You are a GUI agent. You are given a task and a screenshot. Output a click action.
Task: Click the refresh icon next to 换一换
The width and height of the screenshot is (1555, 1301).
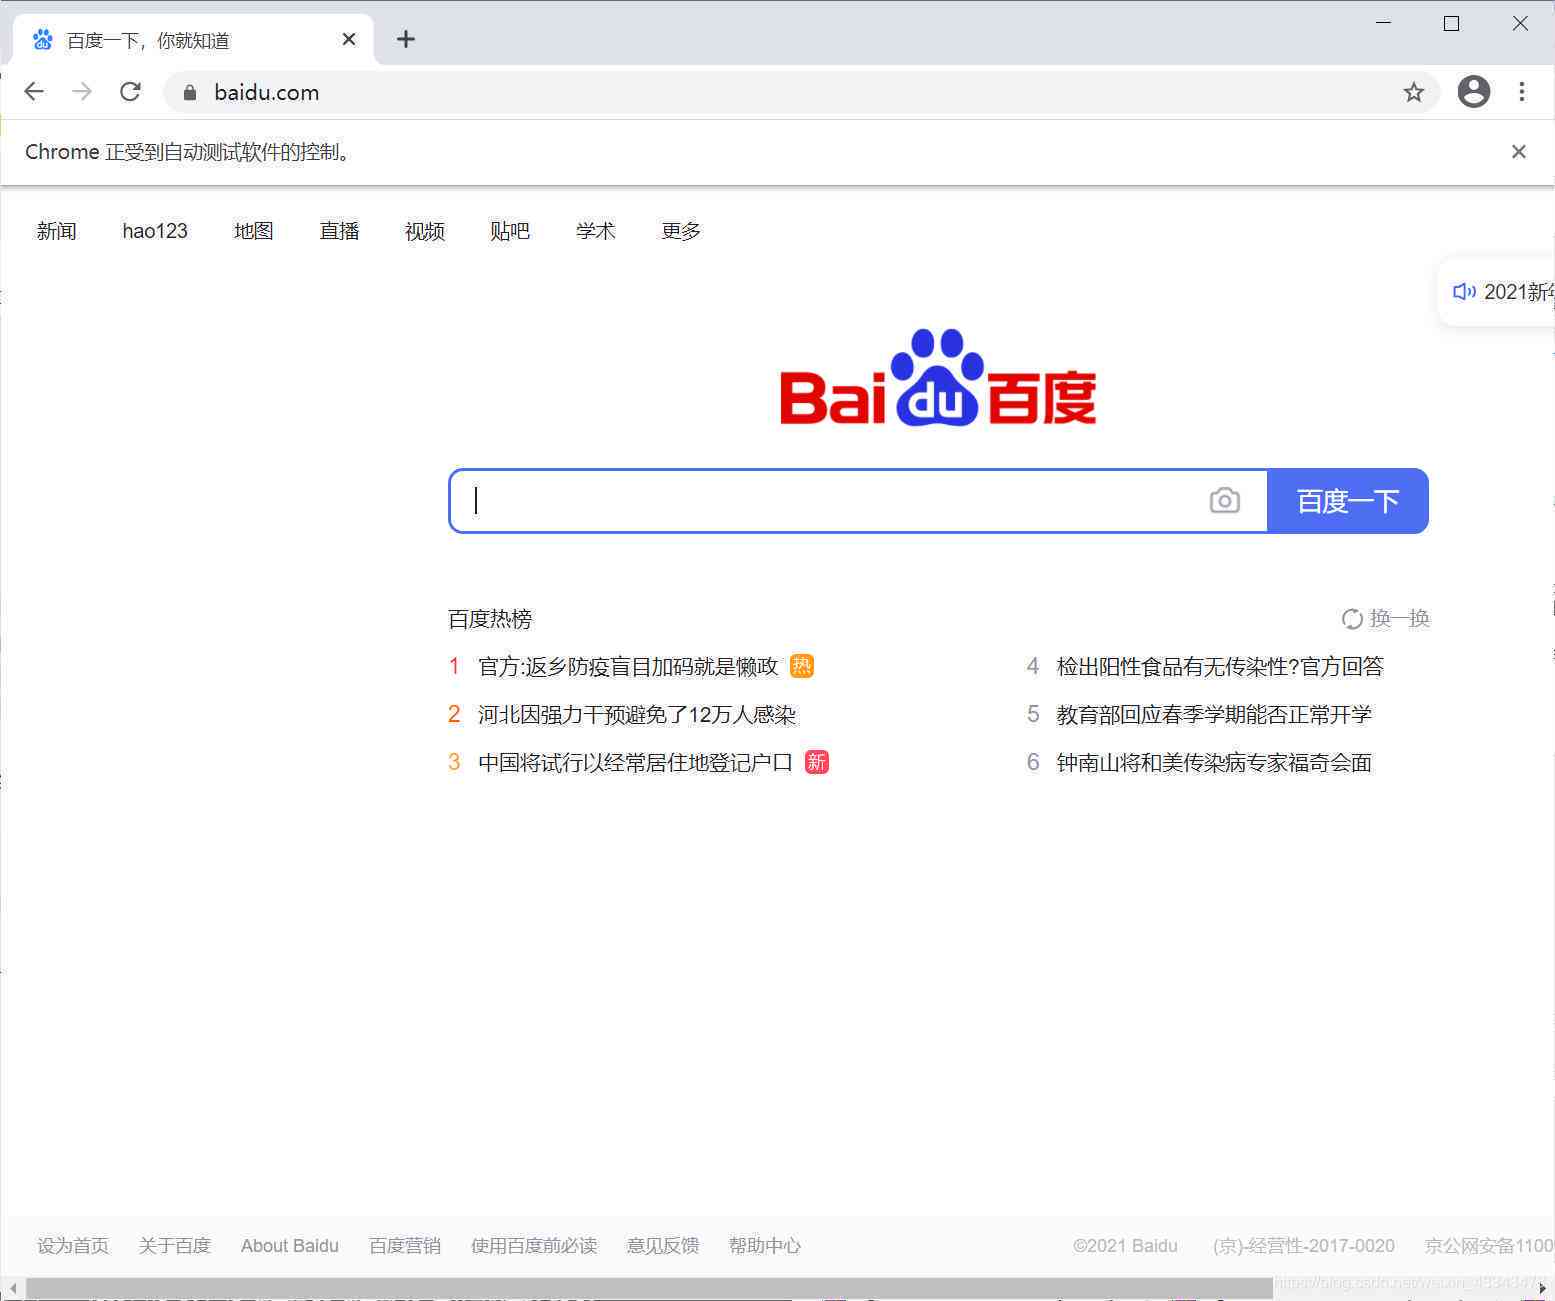pos(1352,619)
